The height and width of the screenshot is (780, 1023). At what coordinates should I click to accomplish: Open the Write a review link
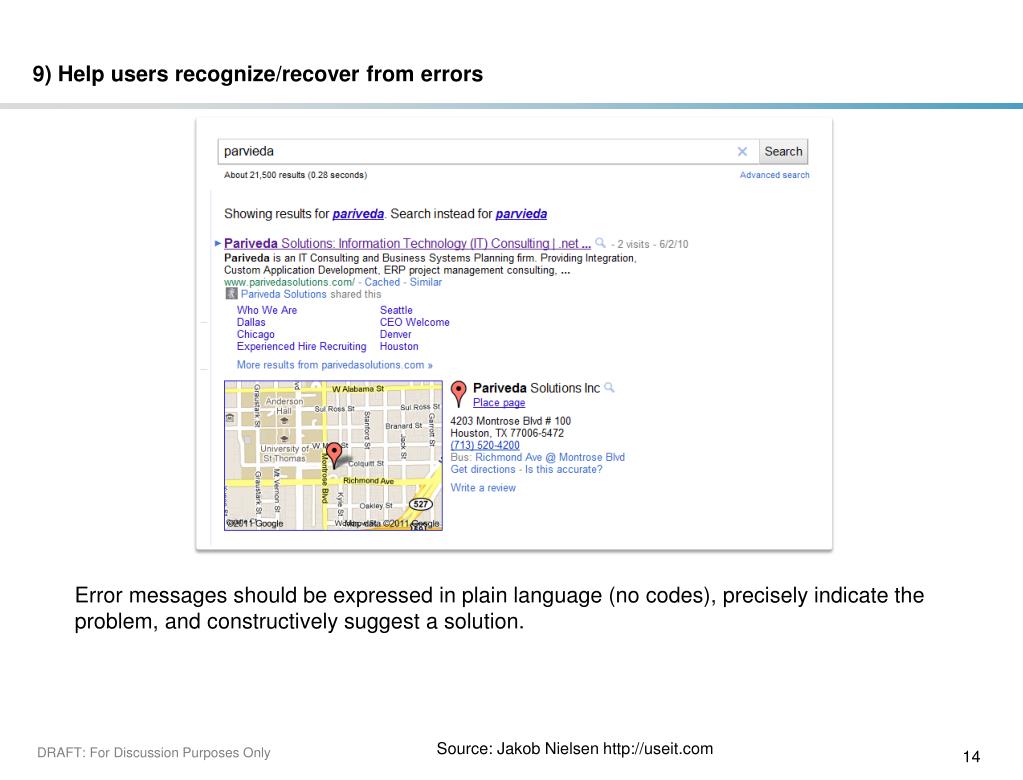pyautogui.click(x=483, y=488)
